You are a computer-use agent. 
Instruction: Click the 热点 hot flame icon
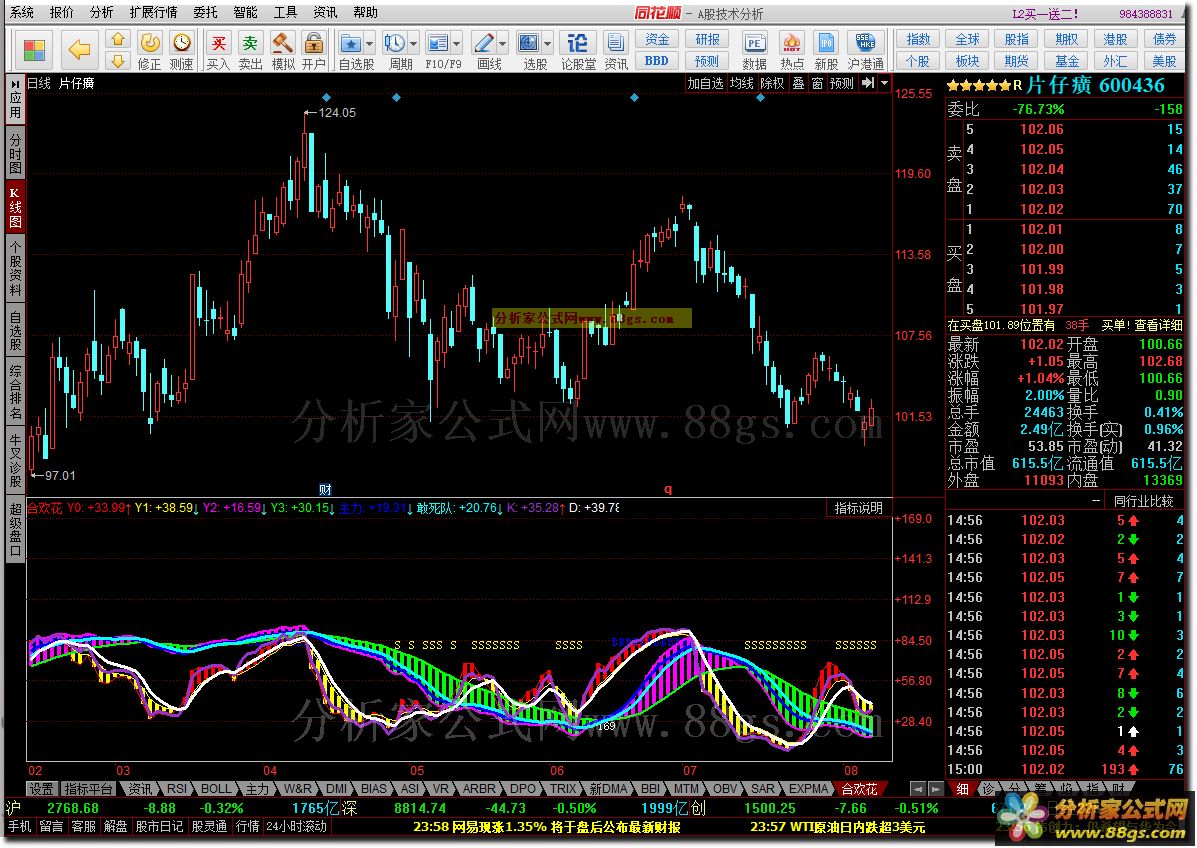tap(792, 50)
